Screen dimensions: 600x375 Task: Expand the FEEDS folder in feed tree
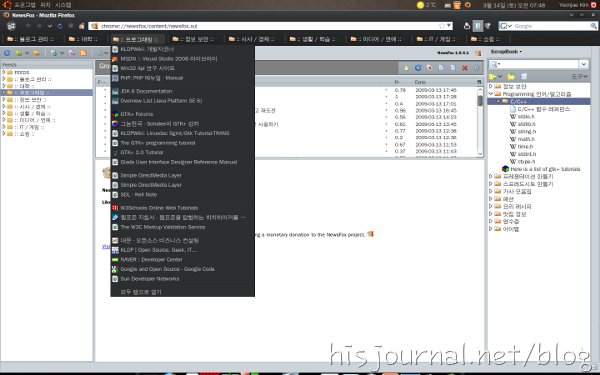[4, 72]
